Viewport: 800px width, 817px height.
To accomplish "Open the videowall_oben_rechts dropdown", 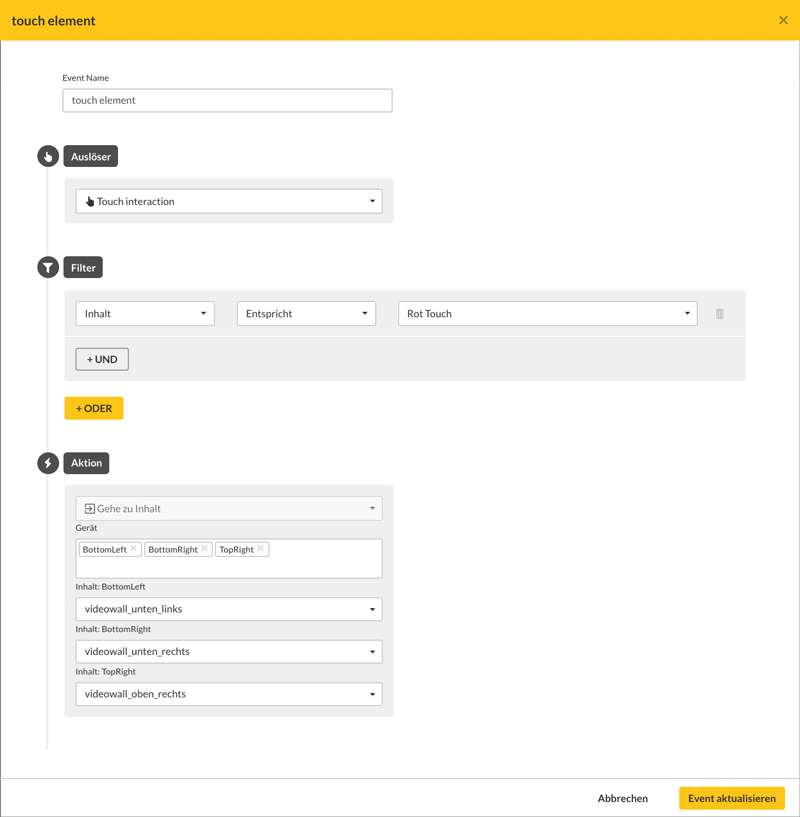I will pyautogui.click(x=229, y=694).
